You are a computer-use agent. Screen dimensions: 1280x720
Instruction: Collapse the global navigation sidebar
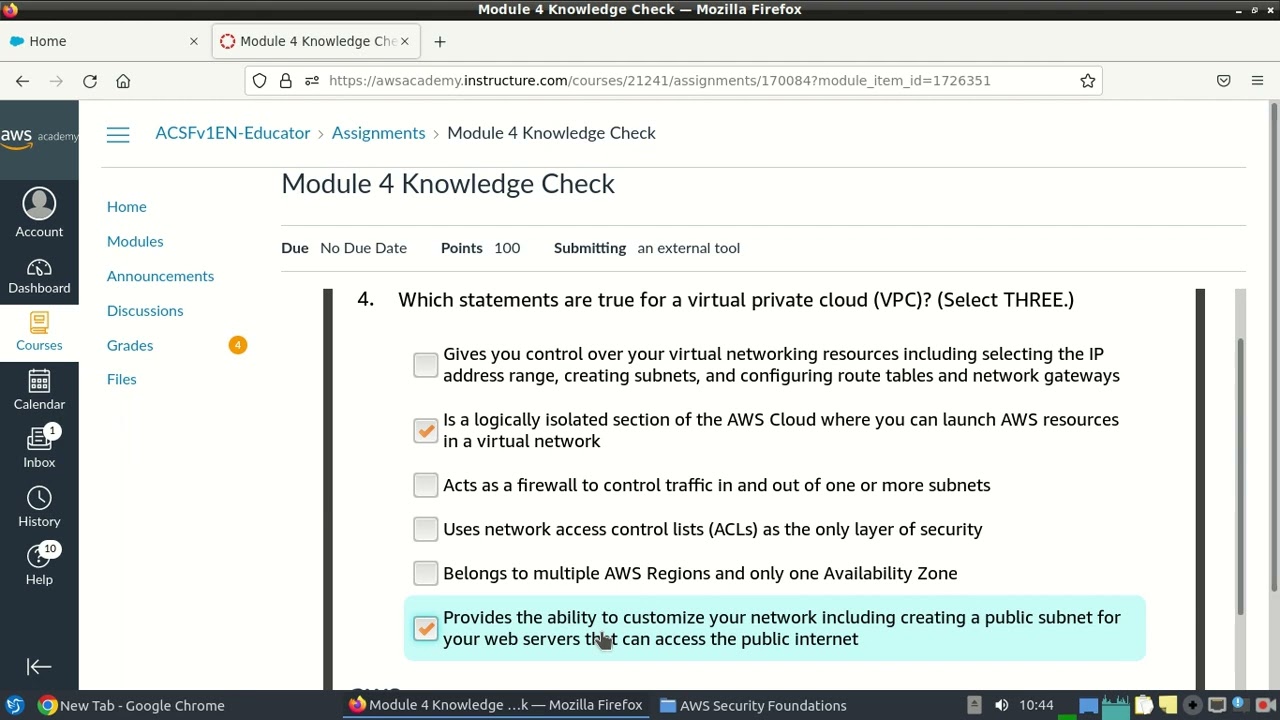[39, 667]
